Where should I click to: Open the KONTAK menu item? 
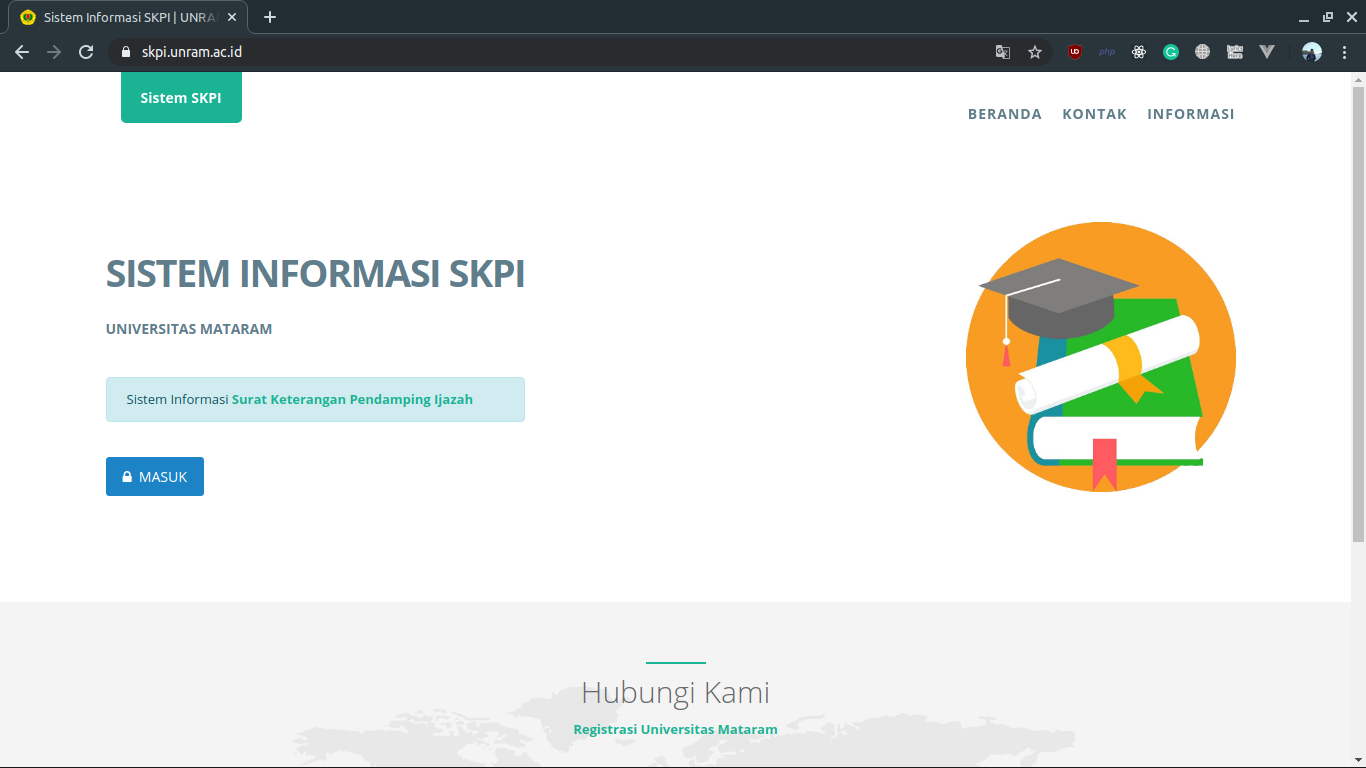(x=1095, y=114)
